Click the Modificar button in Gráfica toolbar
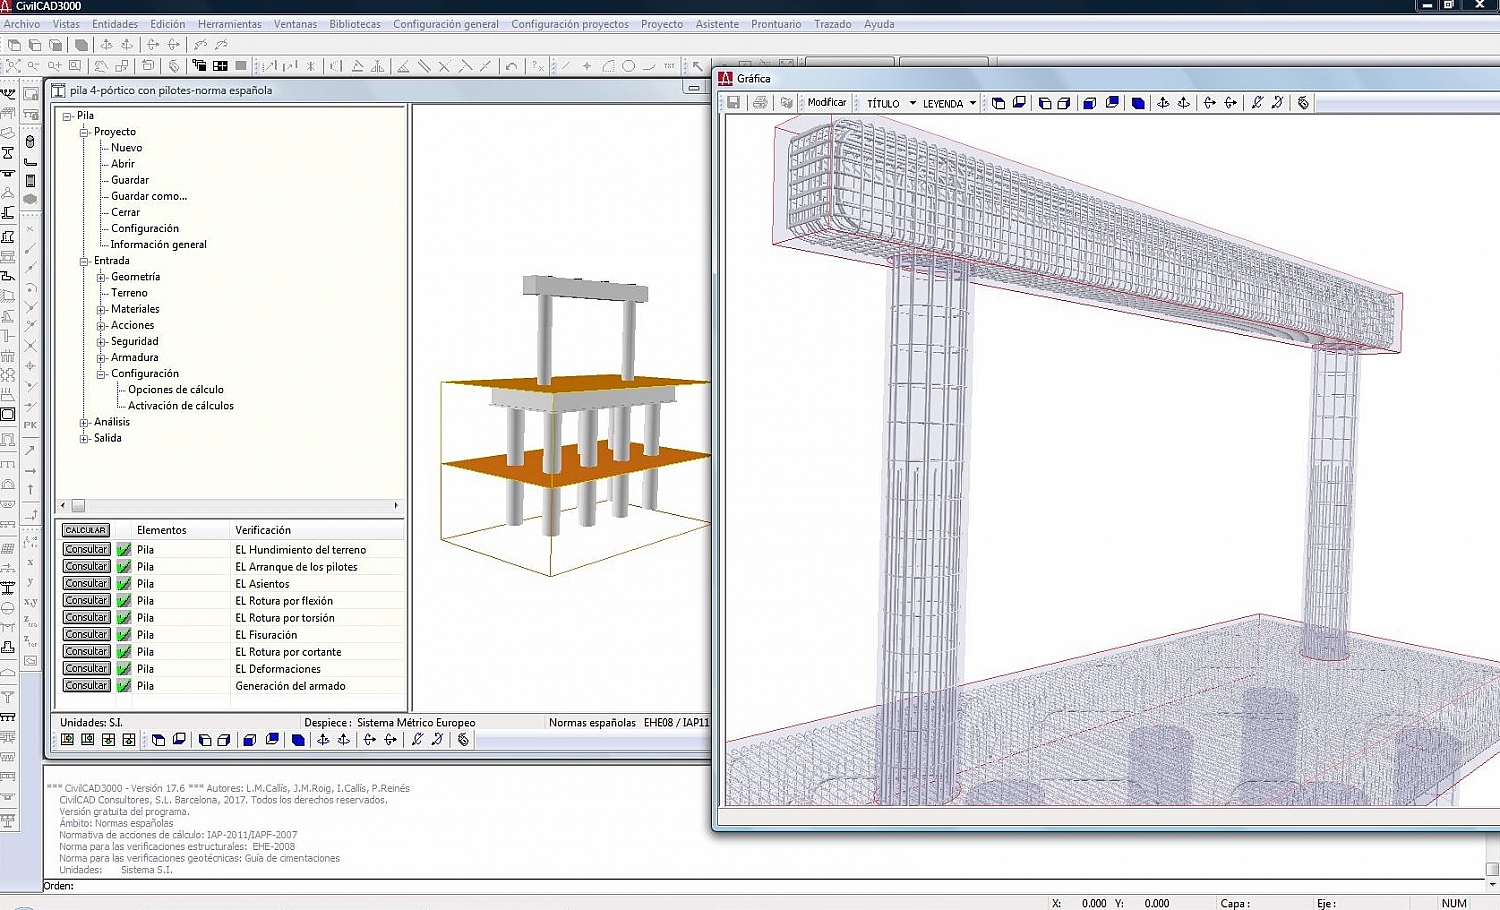 click(827, 102)
